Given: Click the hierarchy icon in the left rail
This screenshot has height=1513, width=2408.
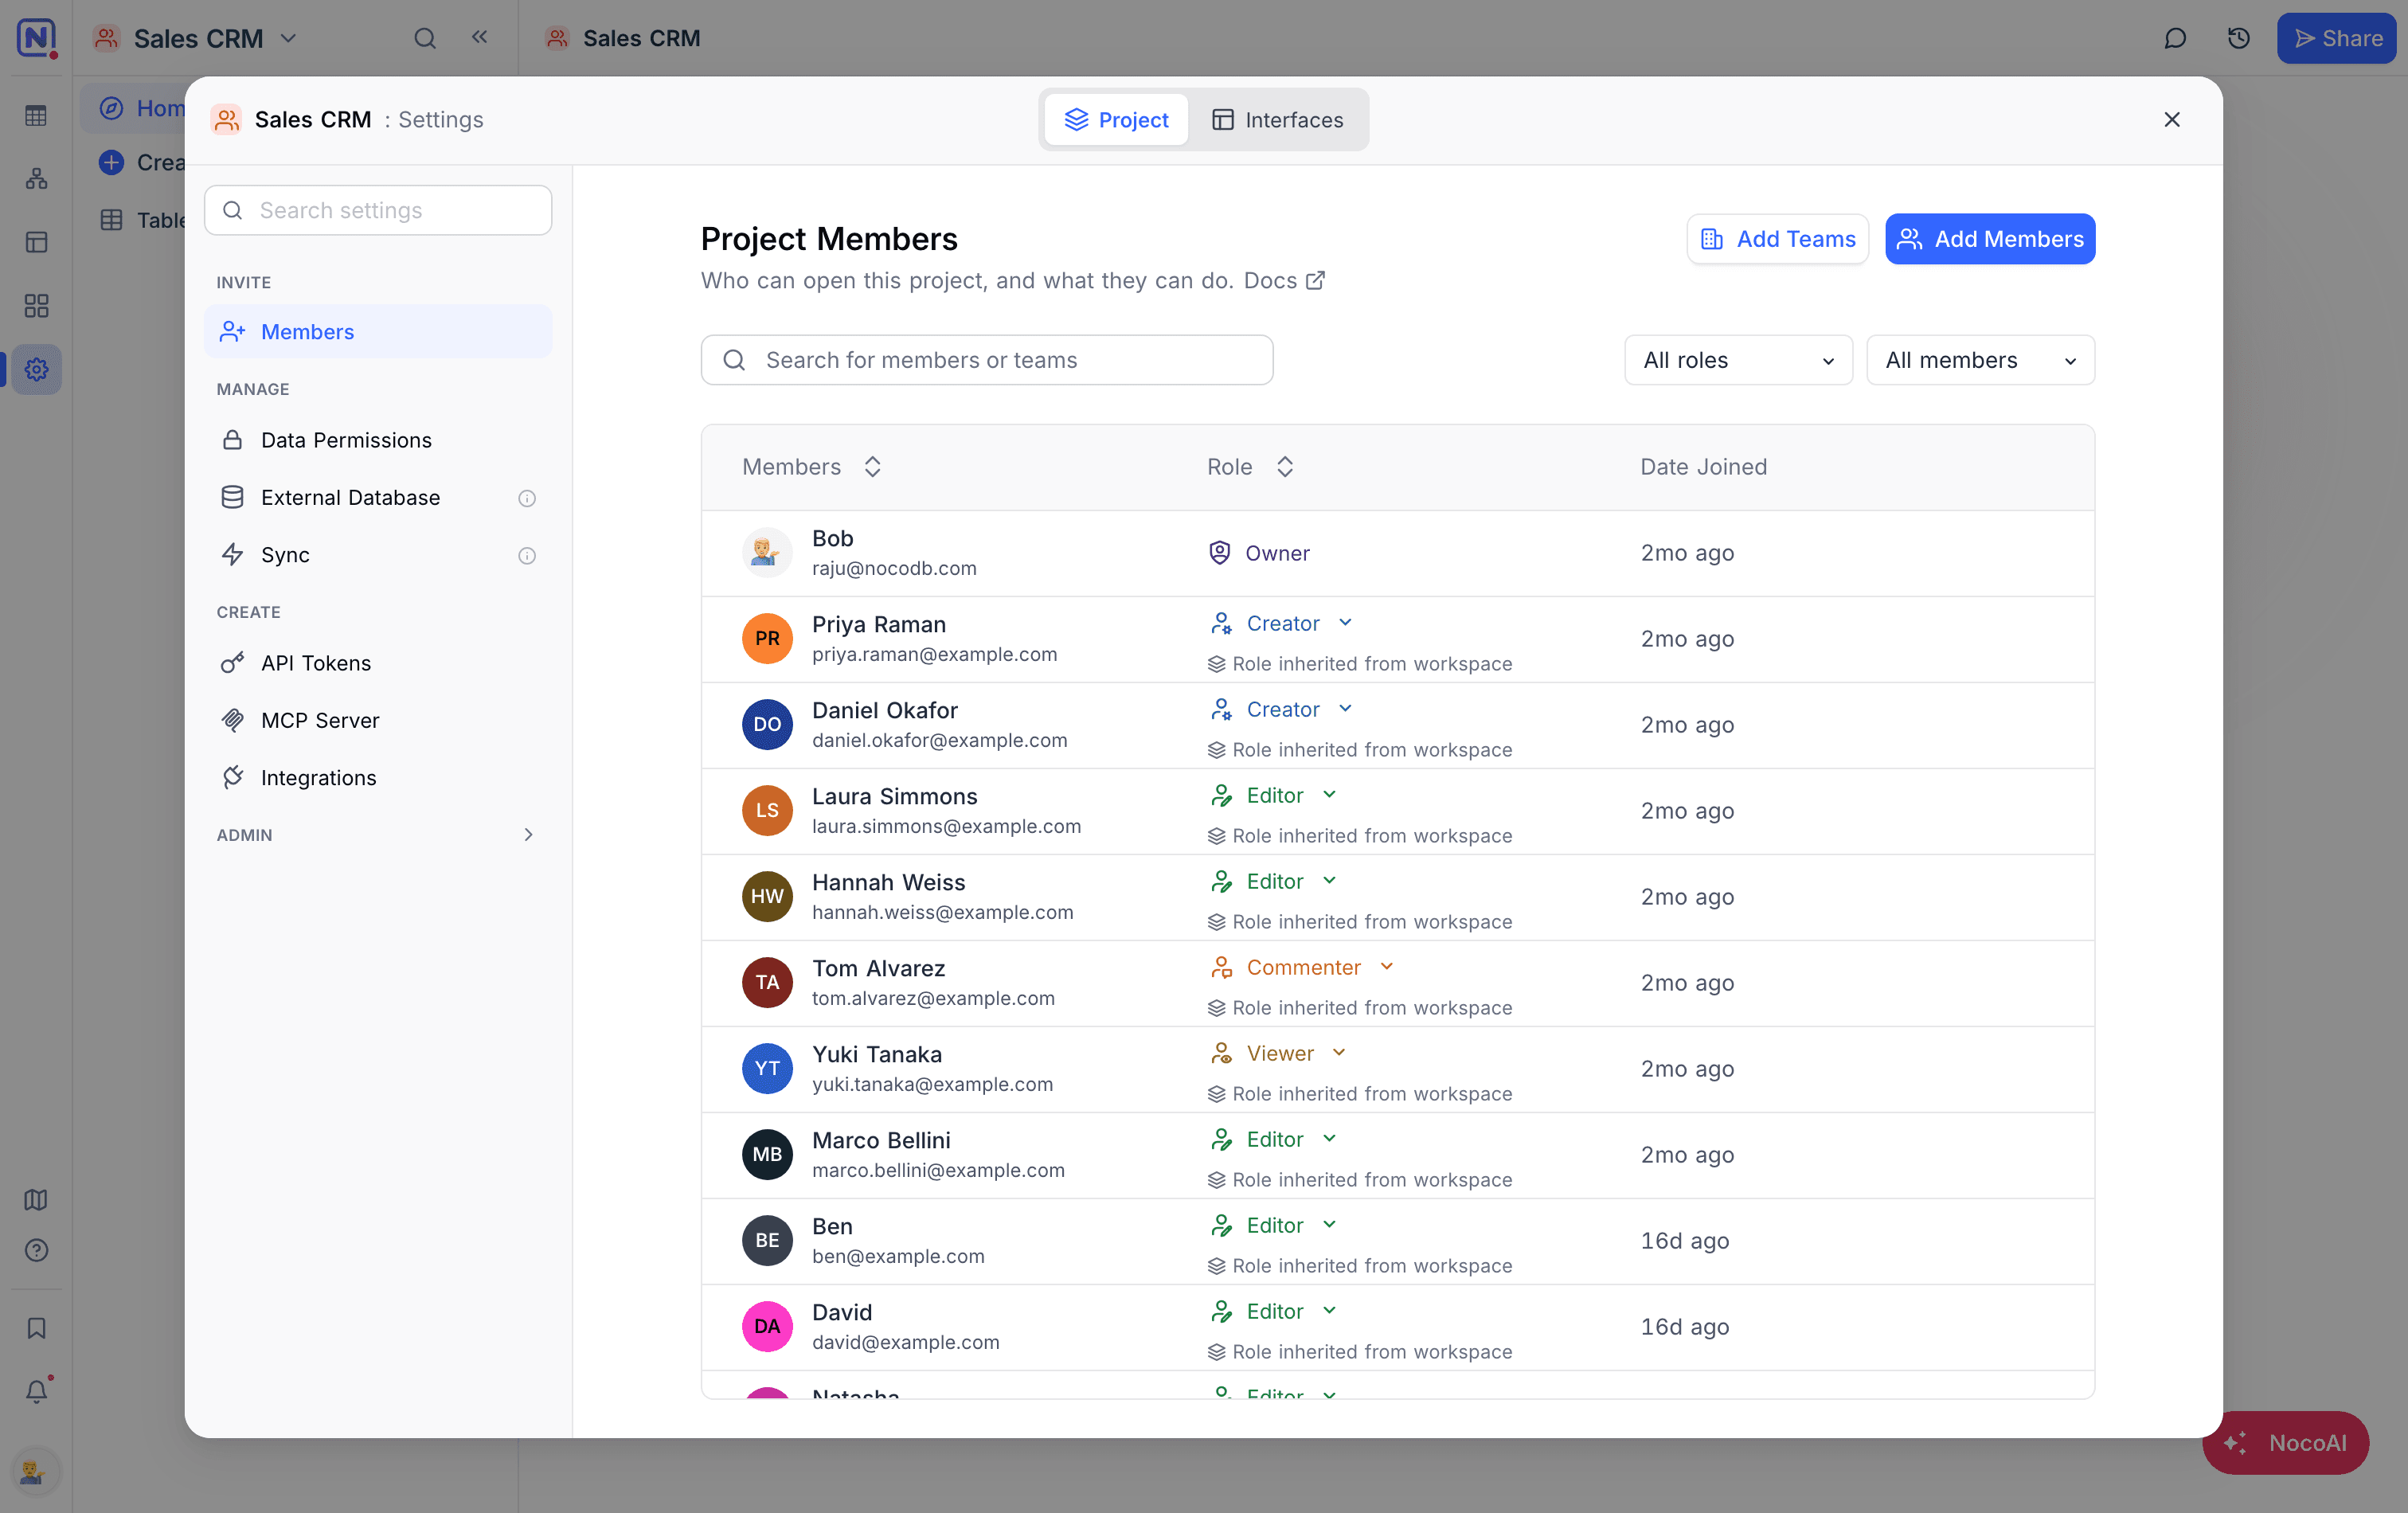Looking at the screenshot, I should tap(37, 179).
